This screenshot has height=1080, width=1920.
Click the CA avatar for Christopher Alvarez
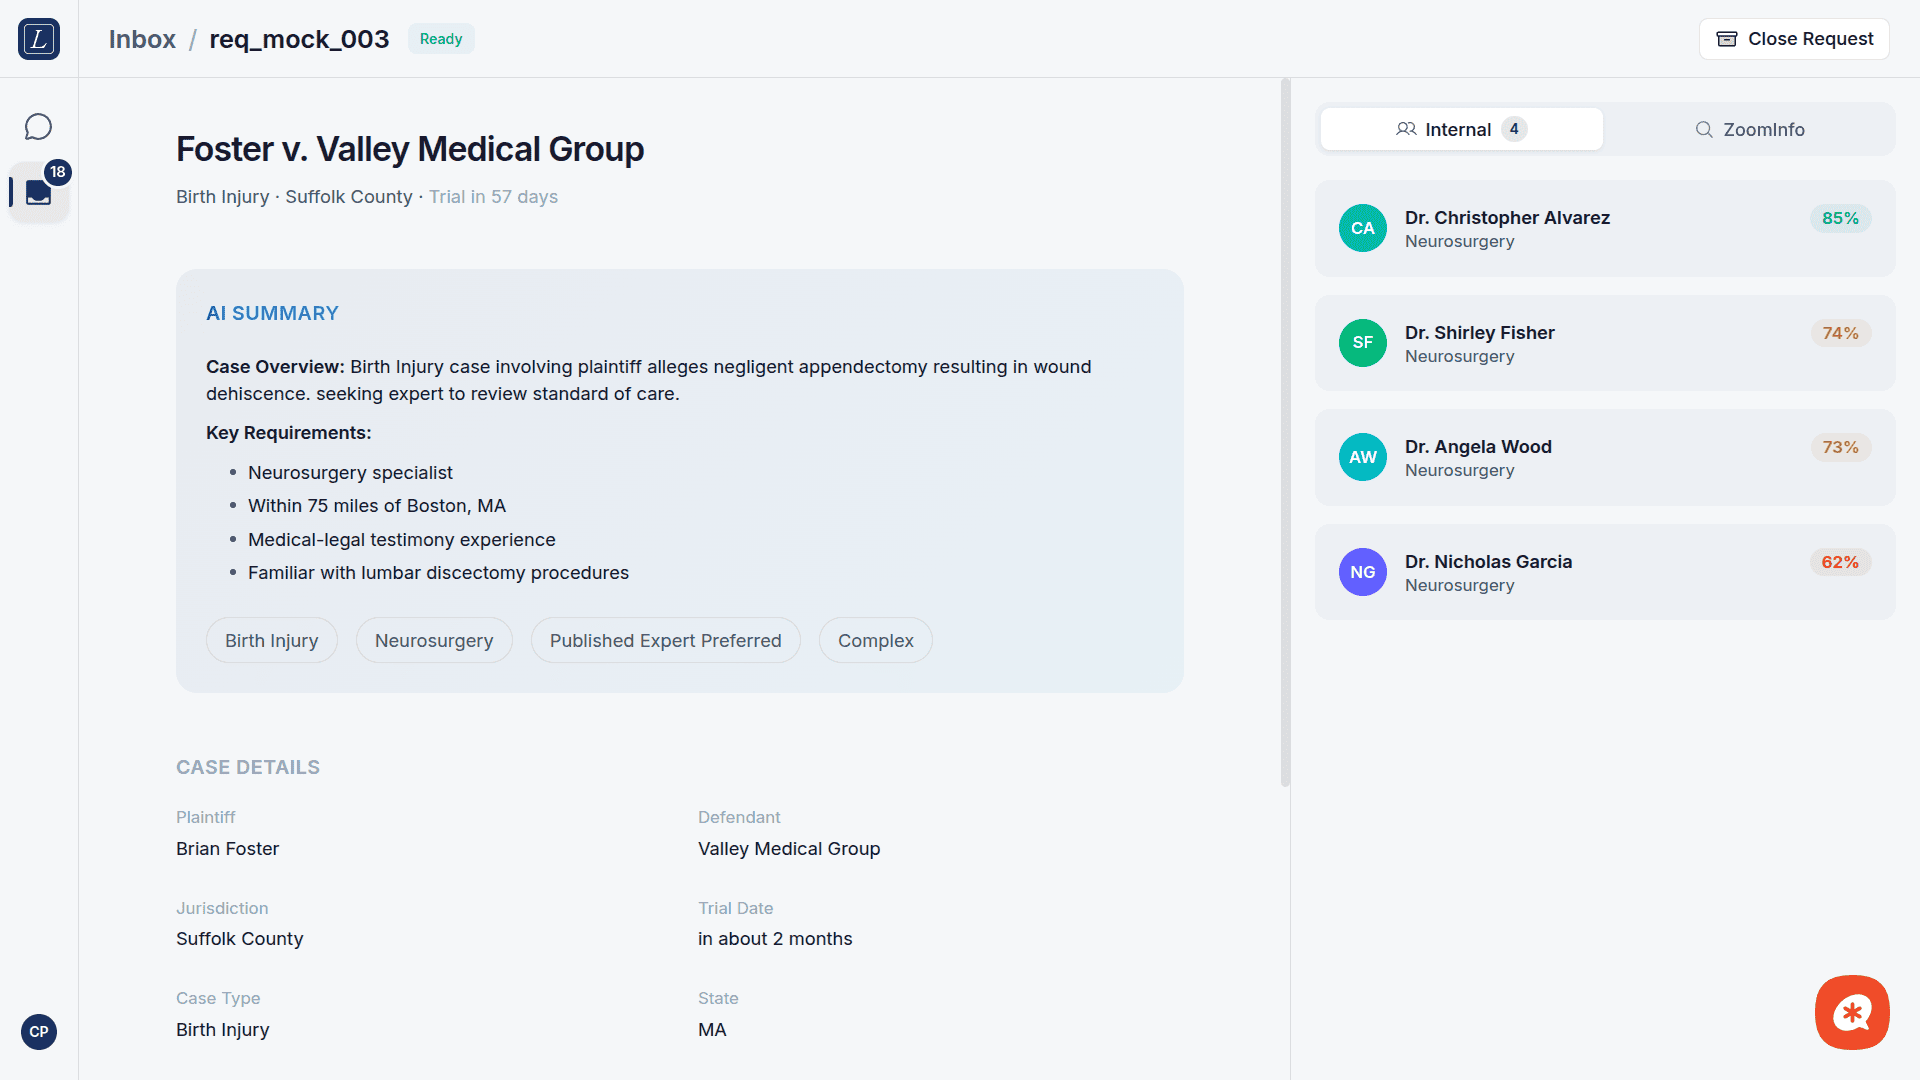tap(1362, 228)
